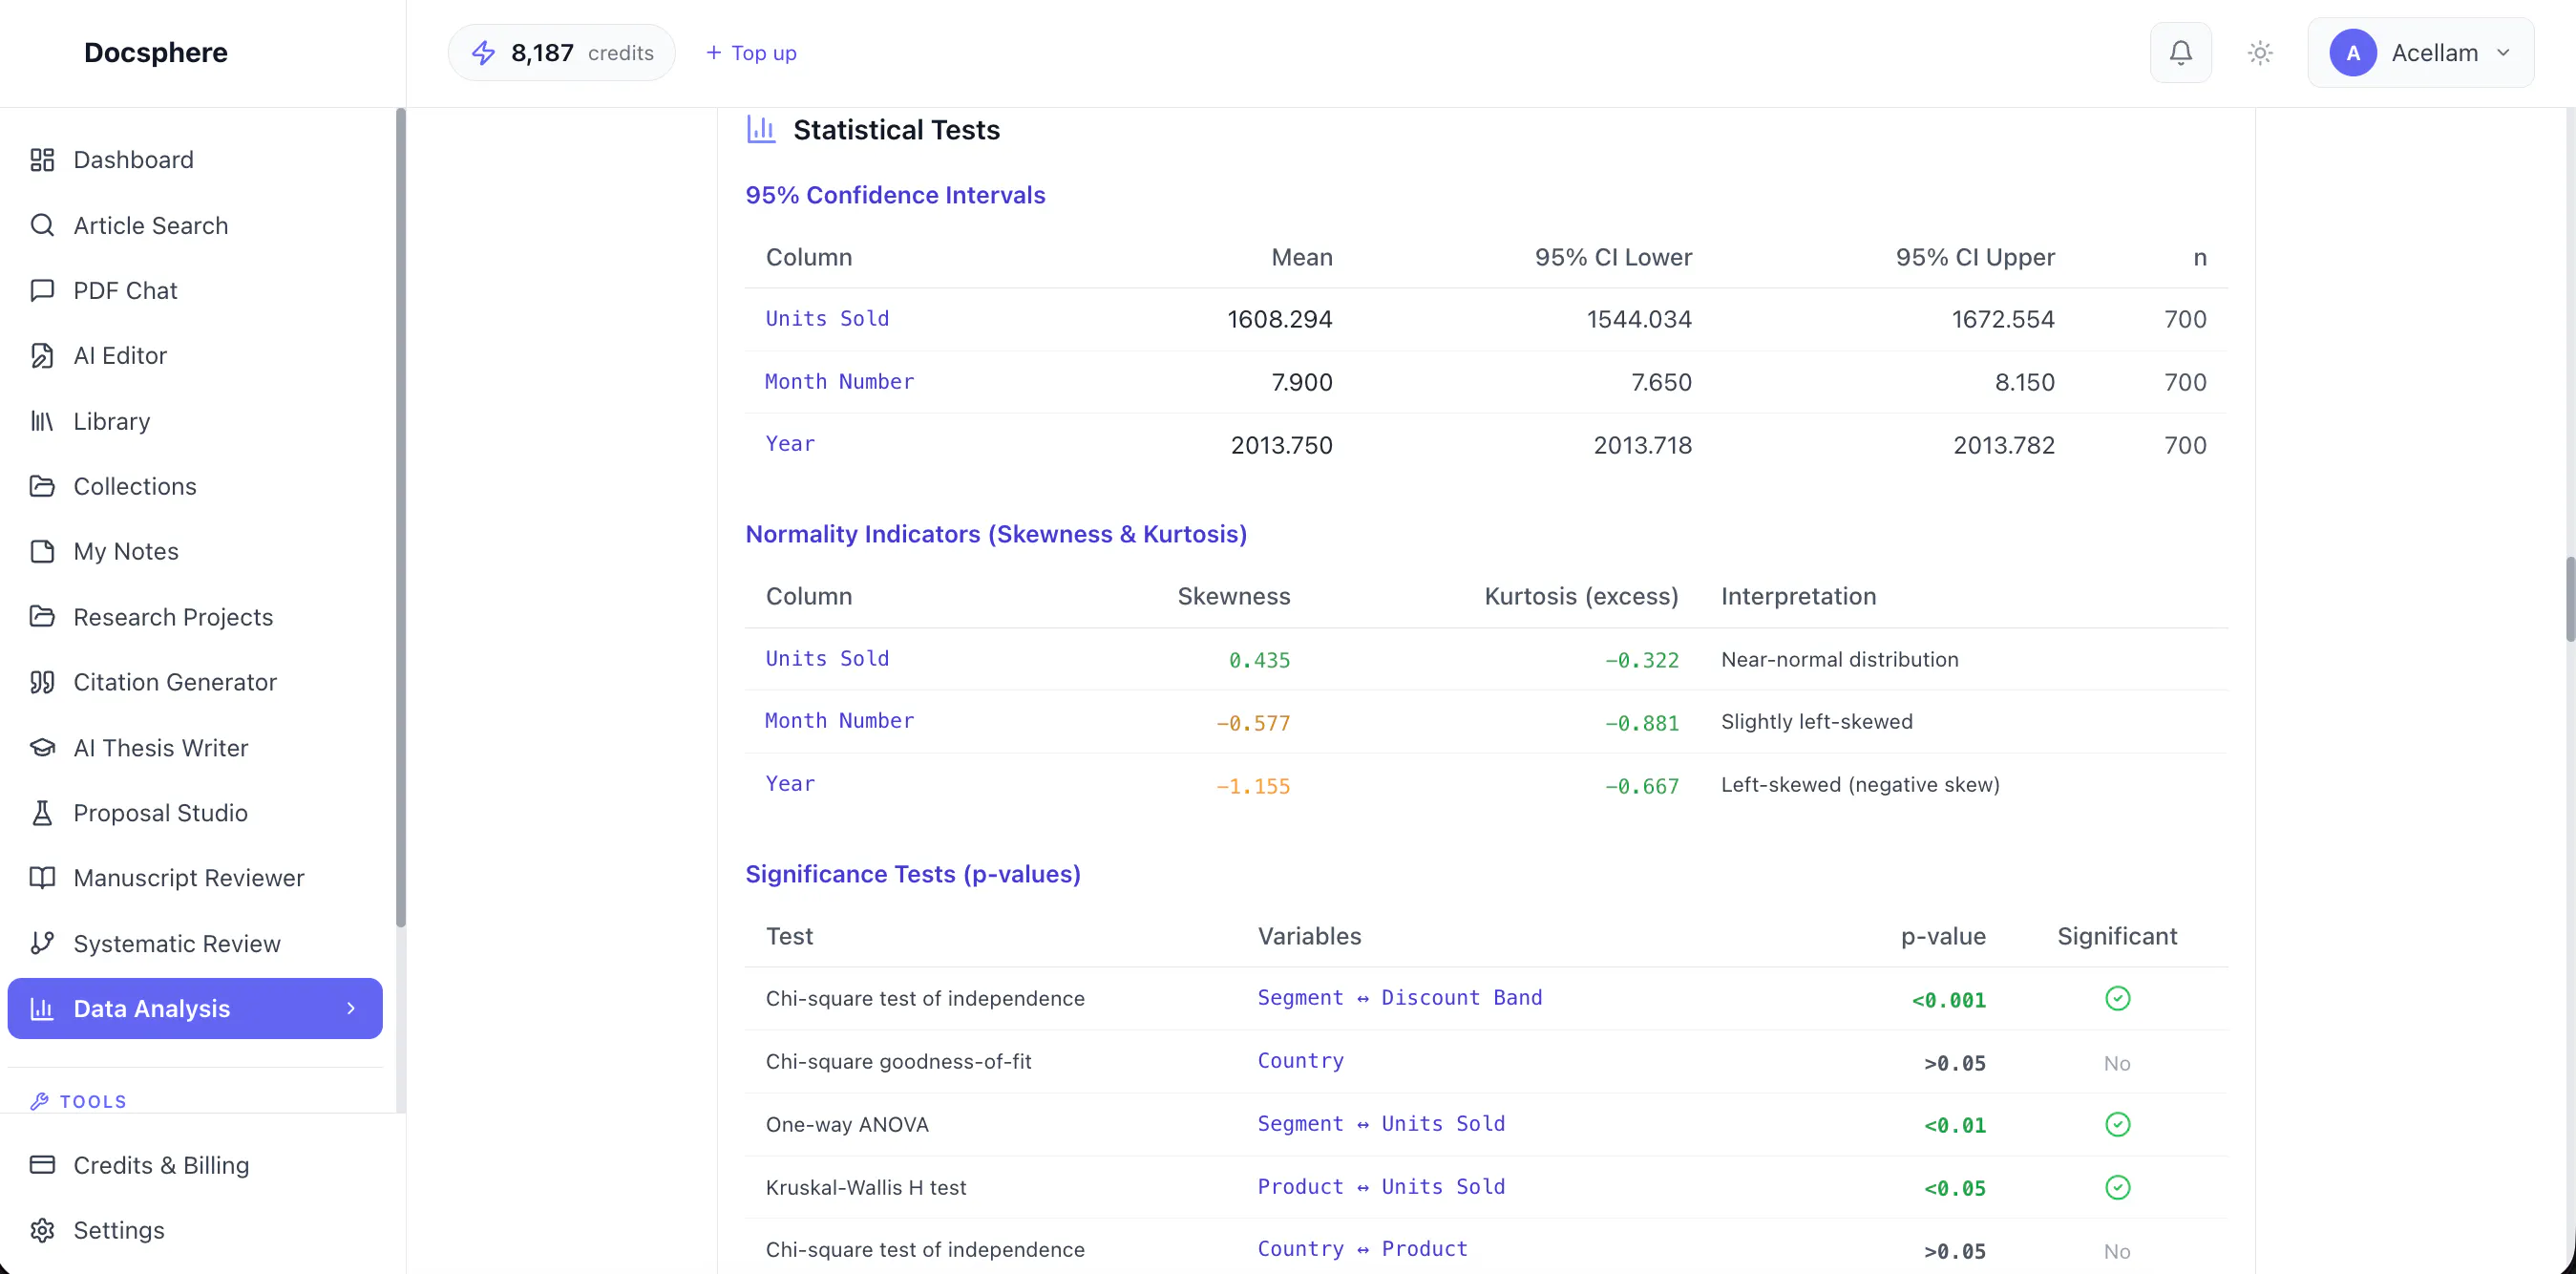Click the 95% CI Lower column header
Image resolution: width=2576 pixels, height=1274 pixels.
(x=1613, y=257)
